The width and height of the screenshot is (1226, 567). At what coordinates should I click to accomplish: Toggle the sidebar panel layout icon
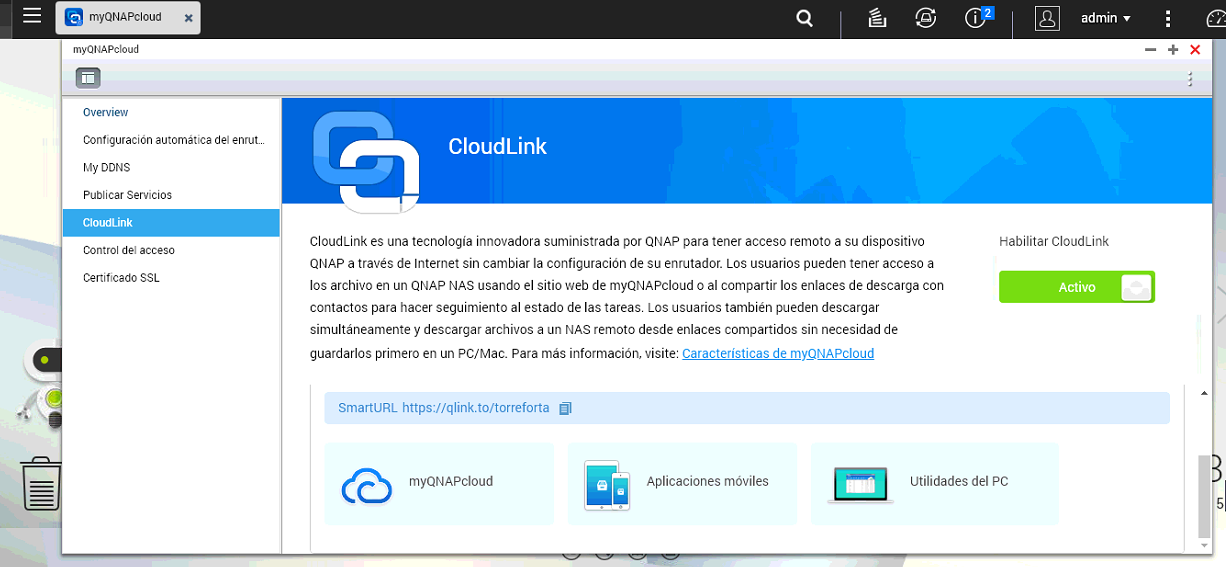coord(88,77)
